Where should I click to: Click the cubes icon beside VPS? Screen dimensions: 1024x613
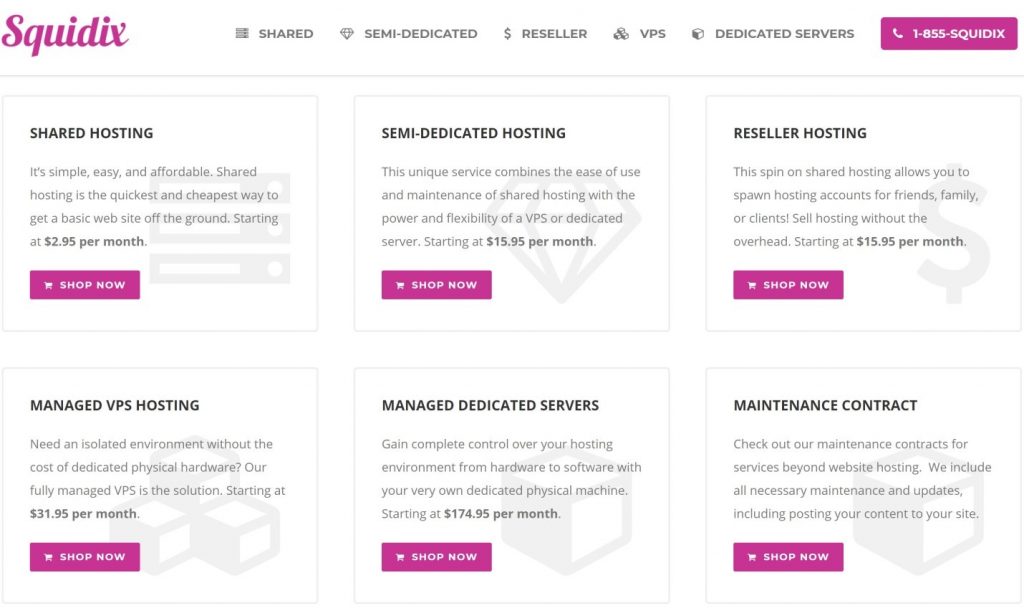[621, 33]
